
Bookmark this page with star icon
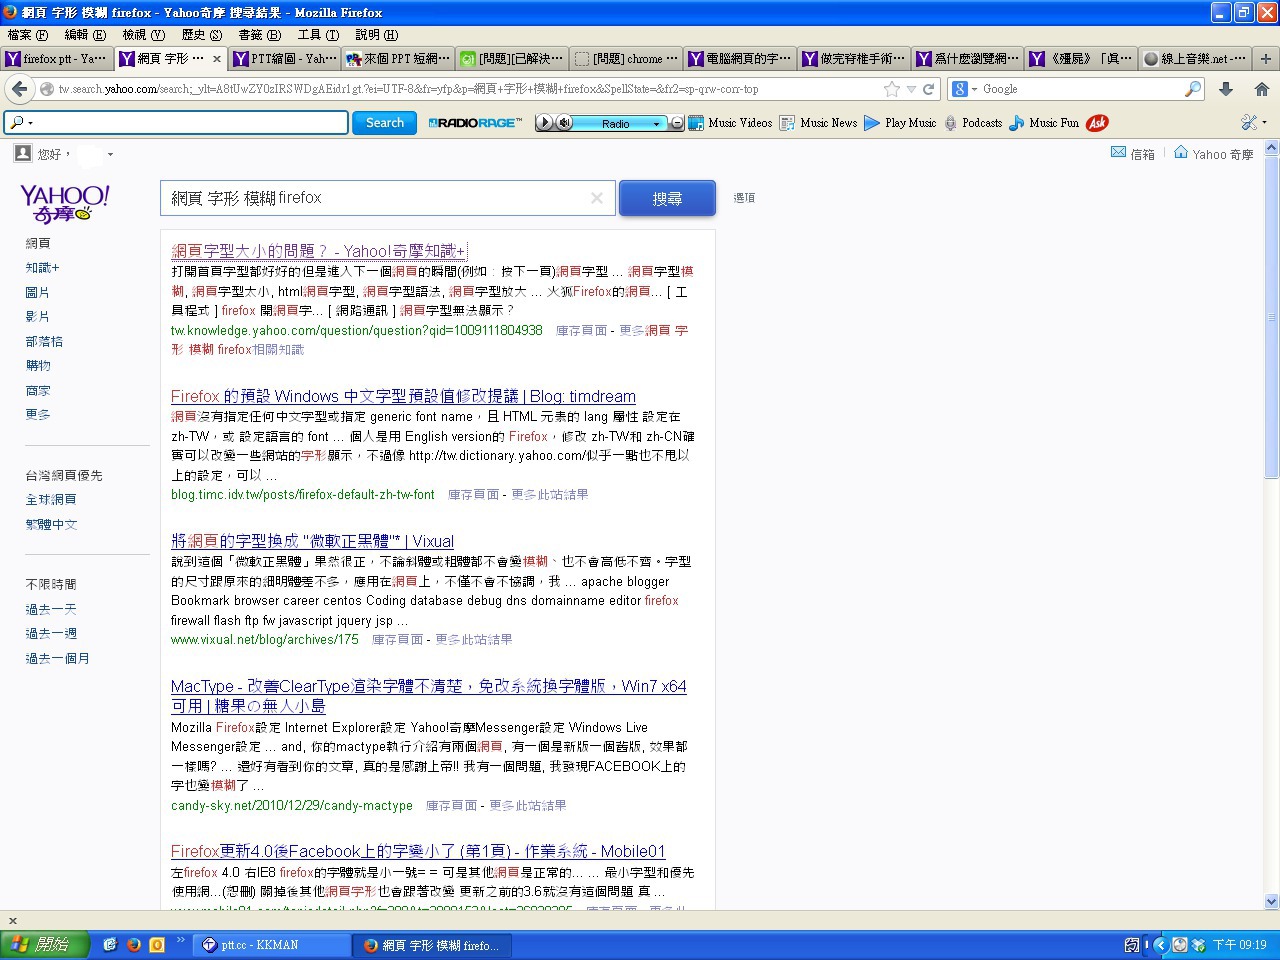[x=891, y=89]
